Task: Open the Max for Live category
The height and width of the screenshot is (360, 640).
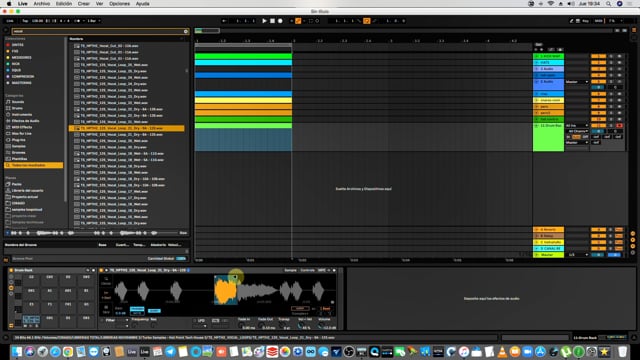Action: click(21, 133)
